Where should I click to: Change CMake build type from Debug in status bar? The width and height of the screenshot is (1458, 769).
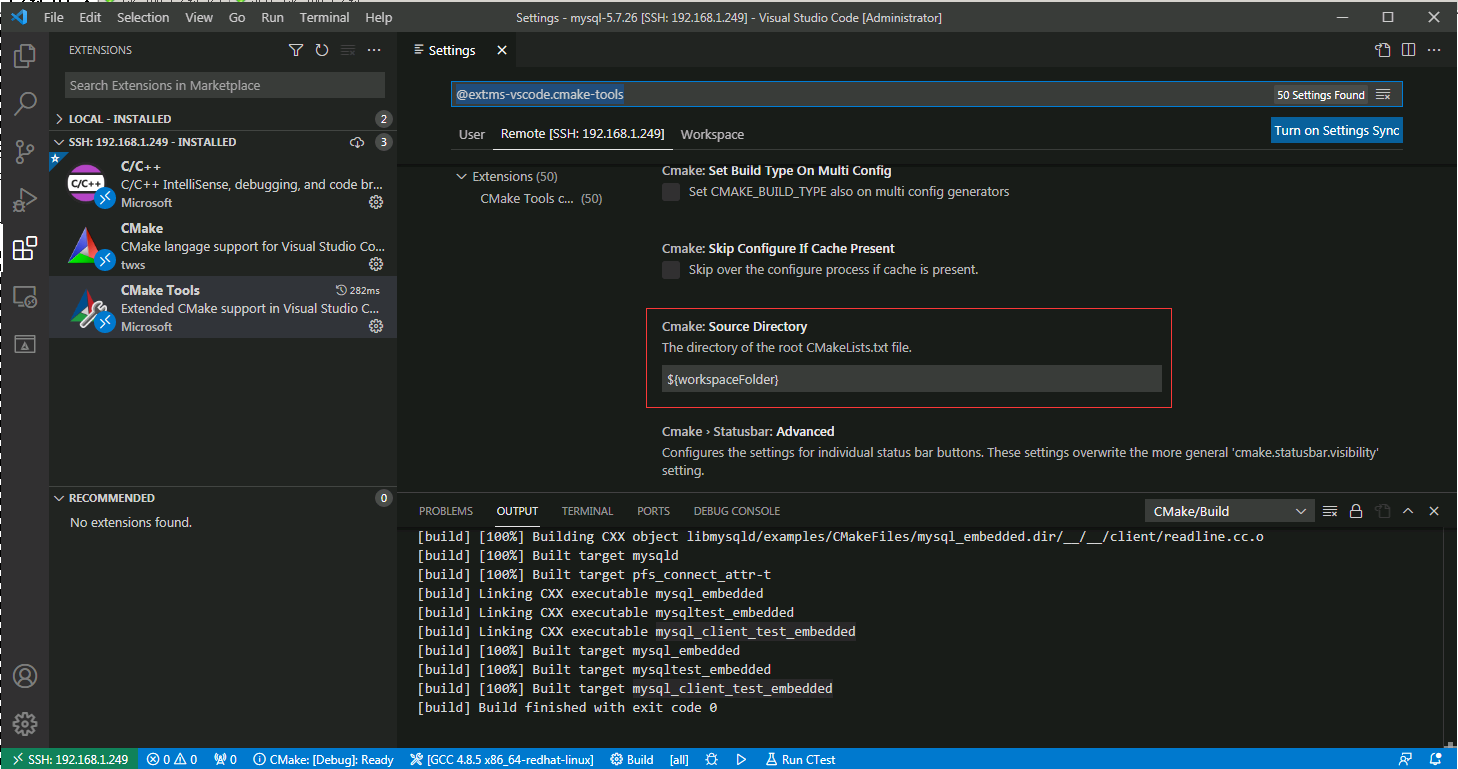(x=323, y=760)
